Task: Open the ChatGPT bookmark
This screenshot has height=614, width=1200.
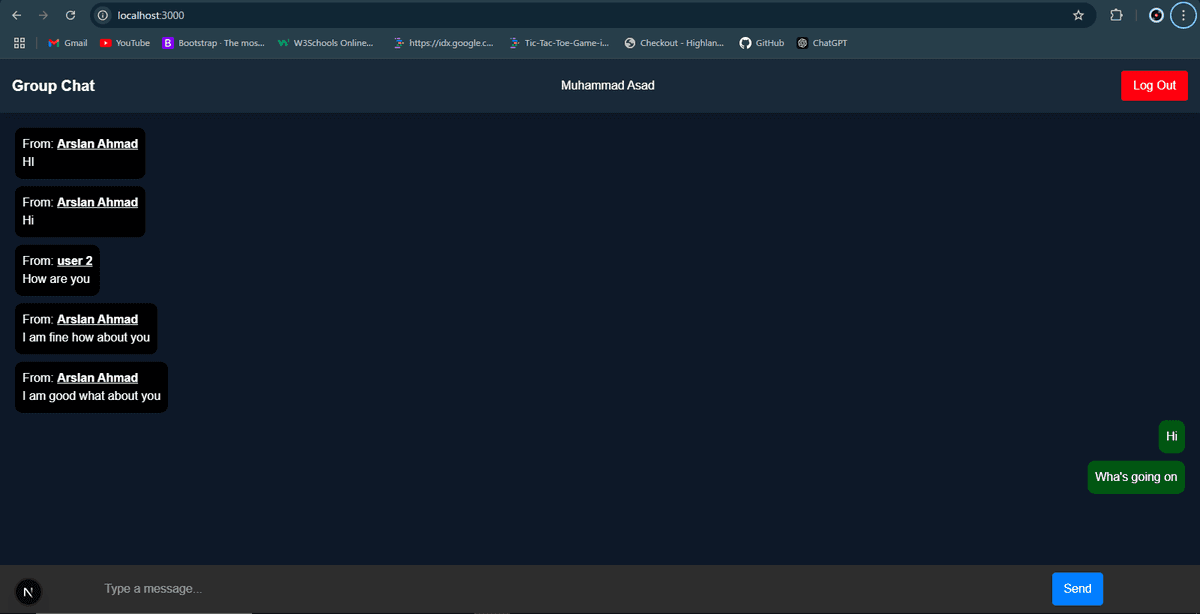Action: click(821, 42)
